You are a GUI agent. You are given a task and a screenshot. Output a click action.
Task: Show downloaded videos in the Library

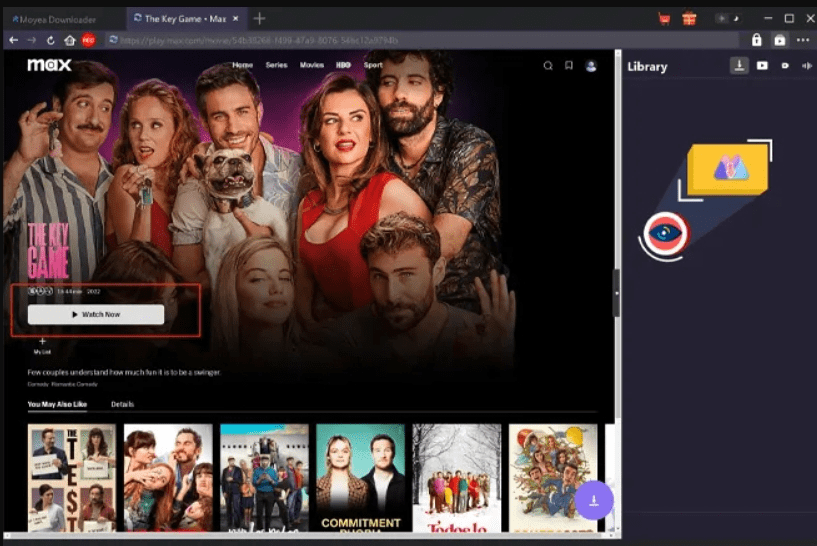762,66
